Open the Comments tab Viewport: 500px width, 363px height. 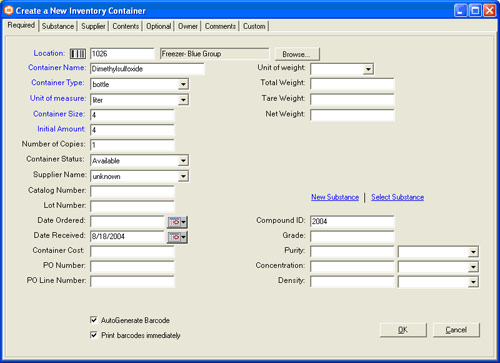click(x=220, y=26)
